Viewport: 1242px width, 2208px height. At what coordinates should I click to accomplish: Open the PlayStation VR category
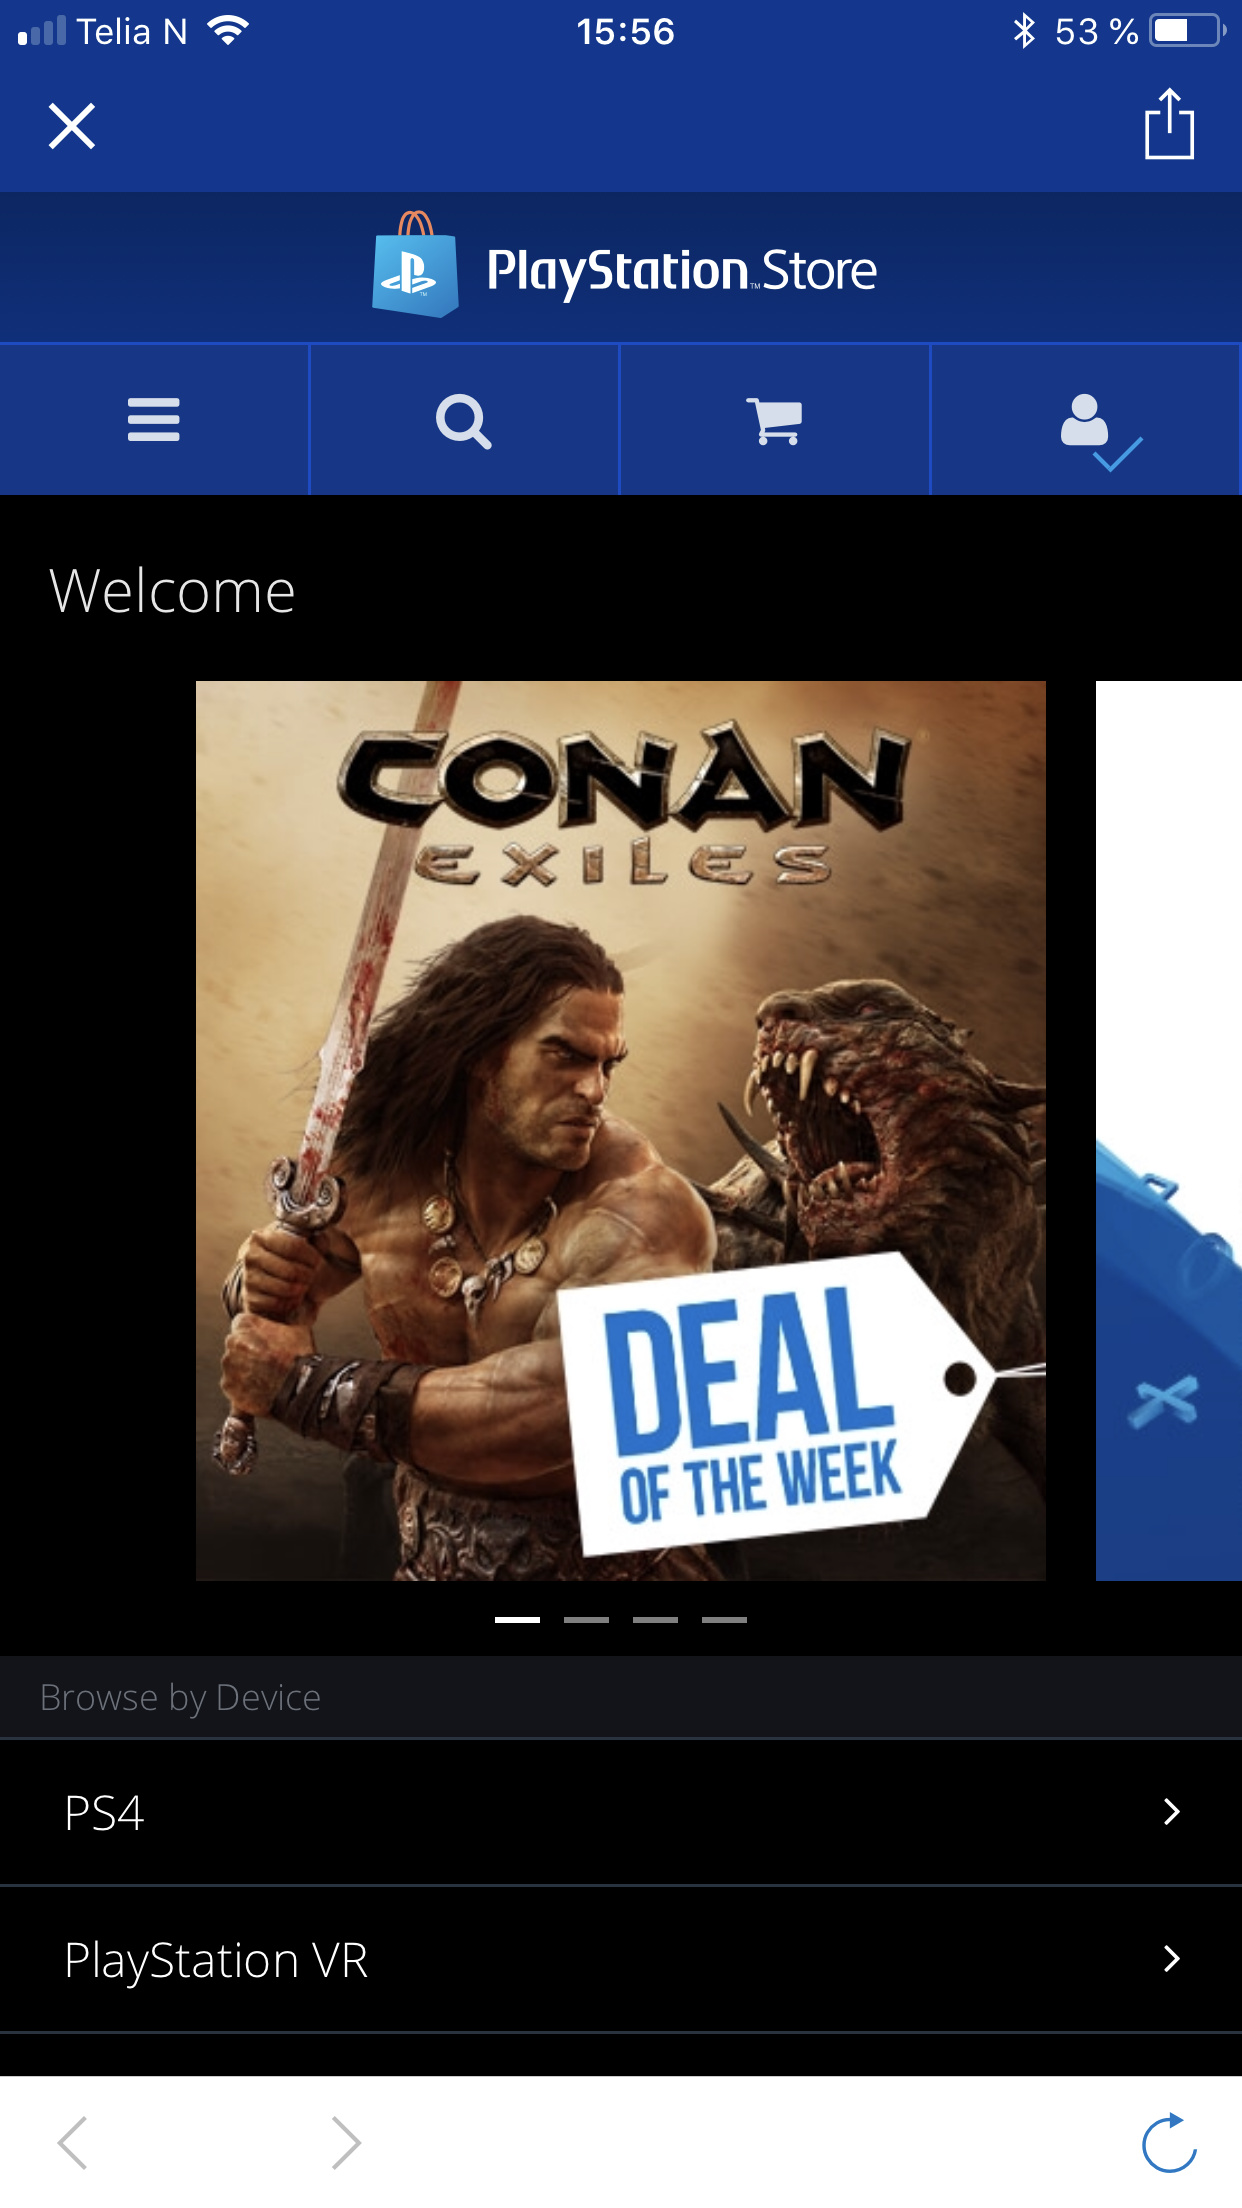pos(621,1960)
